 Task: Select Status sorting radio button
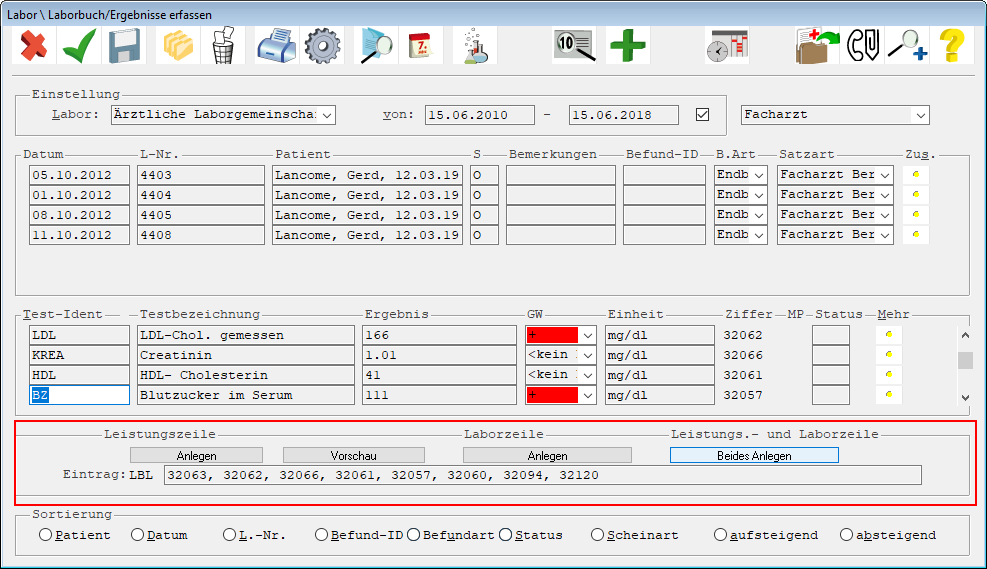505,534
